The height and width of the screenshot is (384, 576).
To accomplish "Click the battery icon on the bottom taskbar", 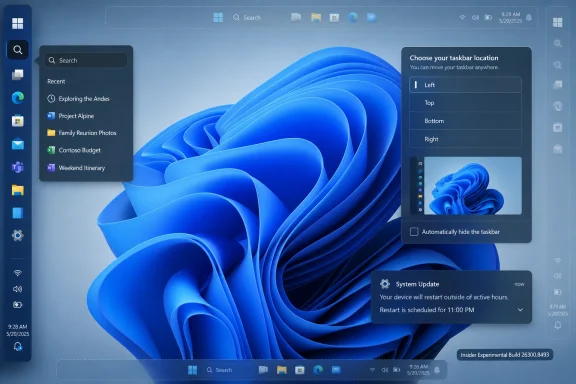I will 397,370.
